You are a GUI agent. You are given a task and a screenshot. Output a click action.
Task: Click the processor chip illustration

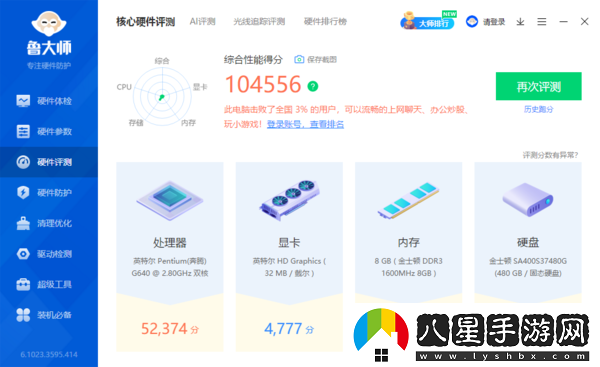click(170, 201)
